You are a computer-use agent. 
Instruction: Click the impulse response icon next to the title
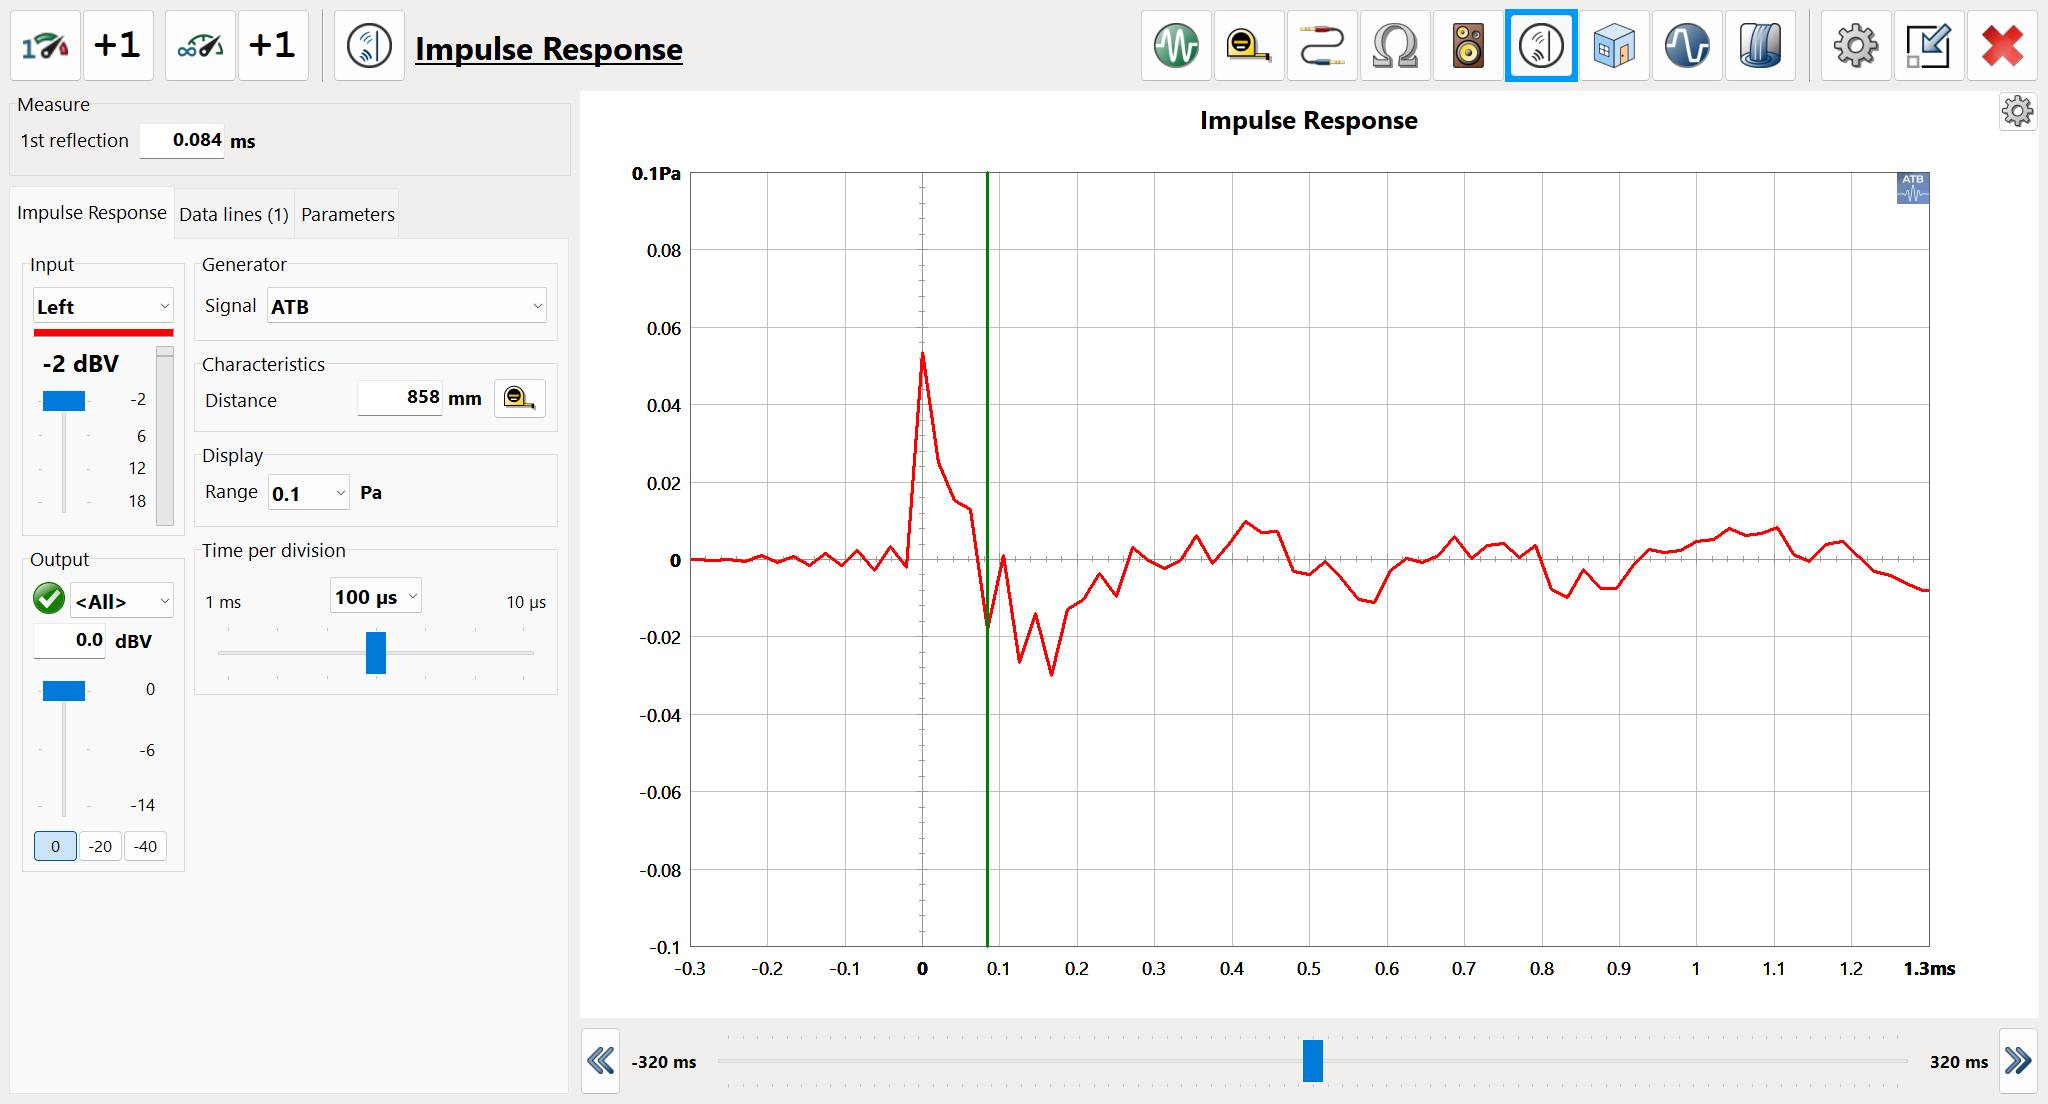(369, 46)
